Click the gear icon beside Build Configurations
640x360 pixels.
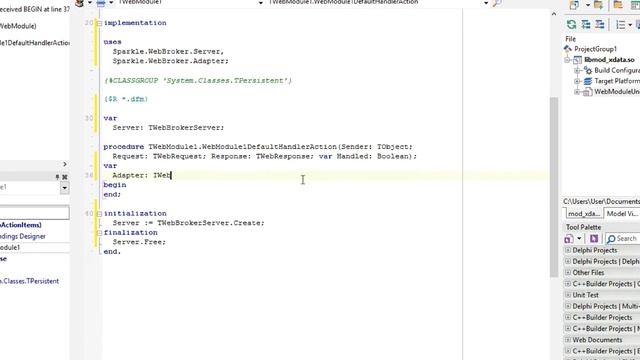click(x=588, y=71)
